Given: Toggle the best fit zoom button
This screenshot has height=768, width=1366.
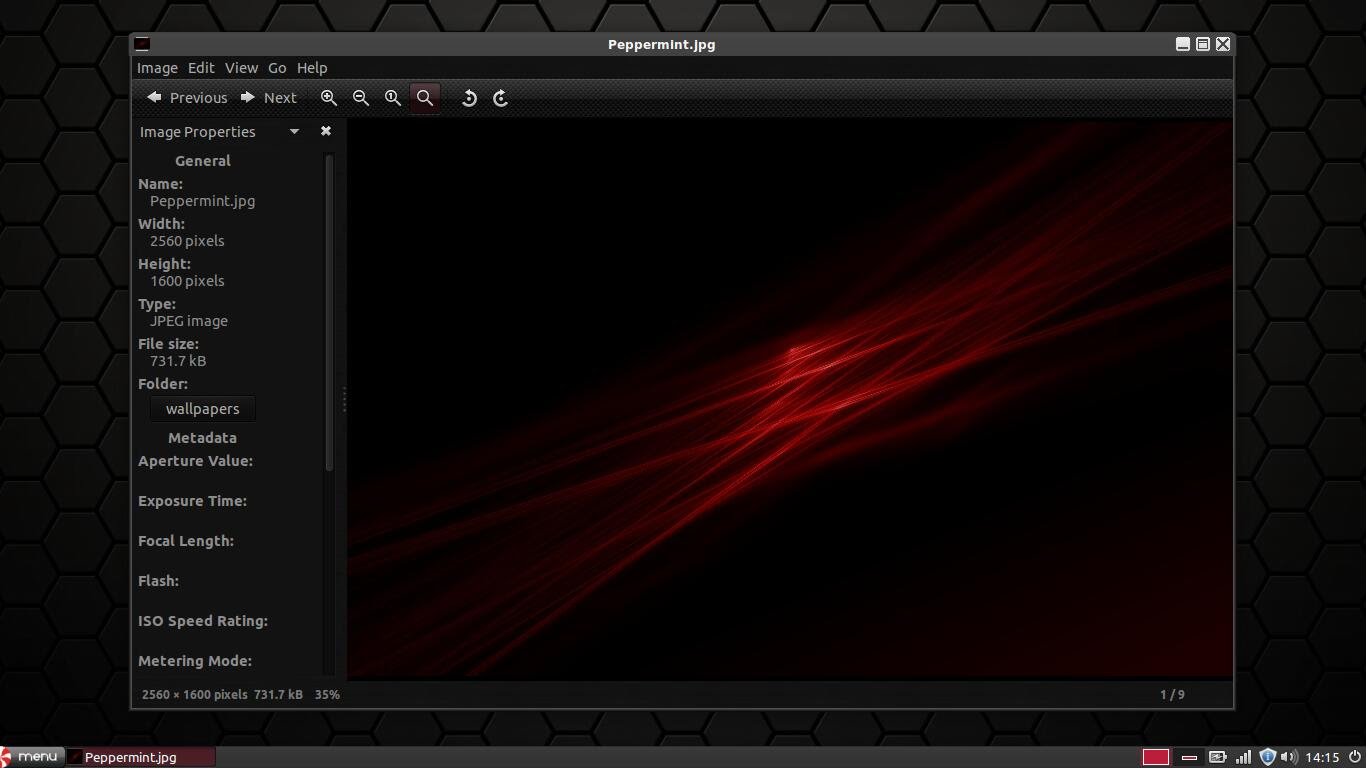Looking at the screenshot, I should (x=425, y=98).
